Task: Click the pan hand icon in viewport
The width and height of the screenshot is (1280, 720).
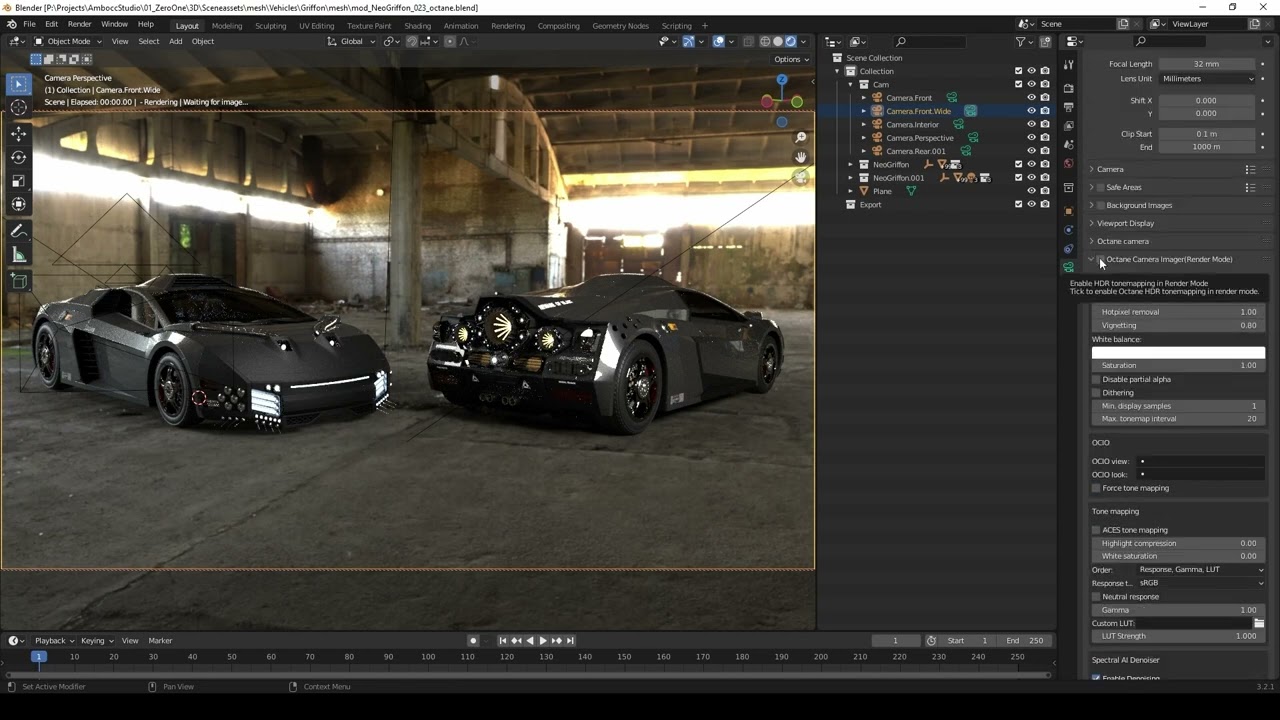Action: [800, 157]
